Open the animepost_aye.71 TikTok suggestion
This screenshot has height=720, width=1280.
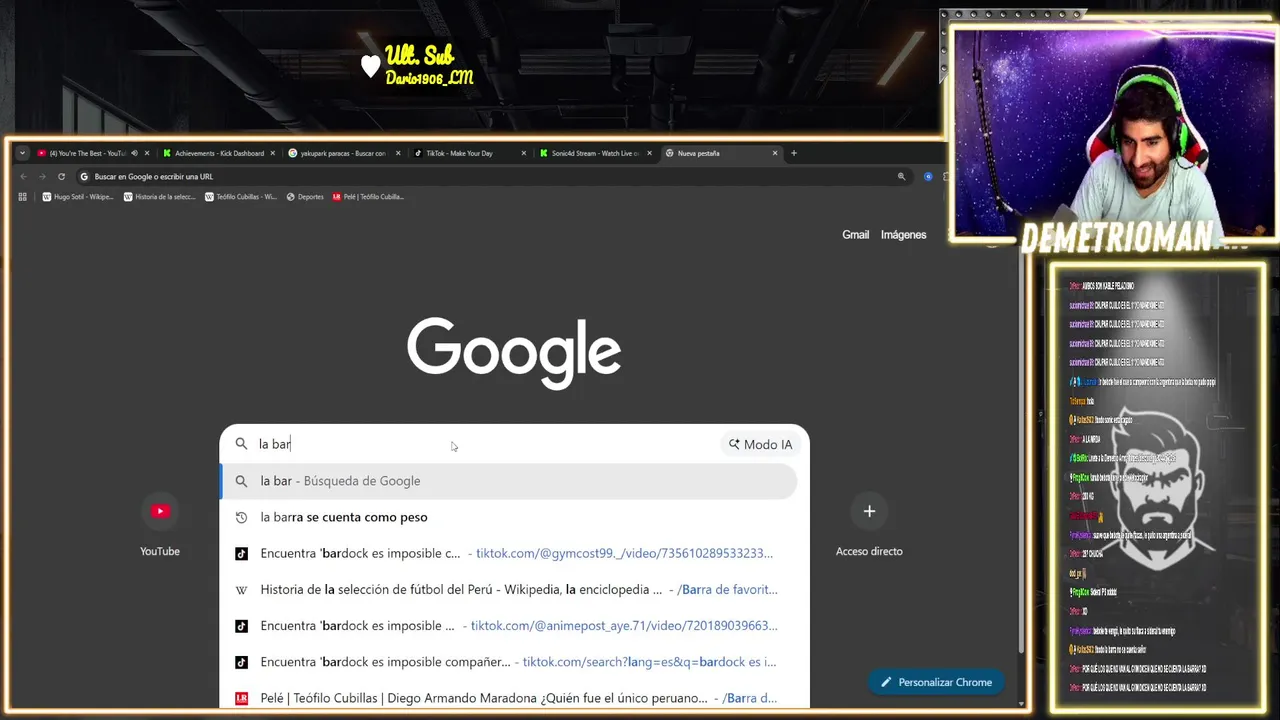(509, 626)
